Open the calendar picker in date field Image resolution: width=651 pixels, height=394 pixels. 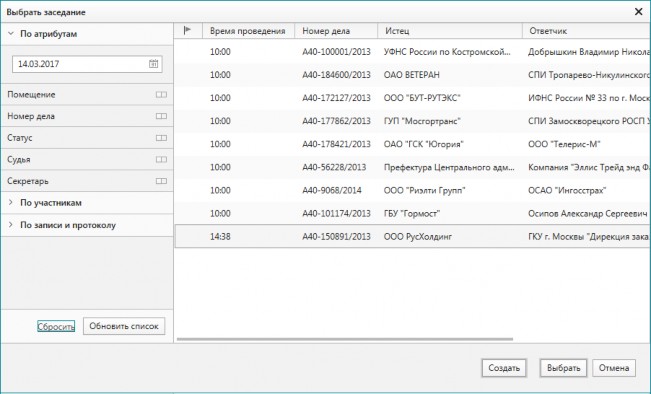coord(154,64)
